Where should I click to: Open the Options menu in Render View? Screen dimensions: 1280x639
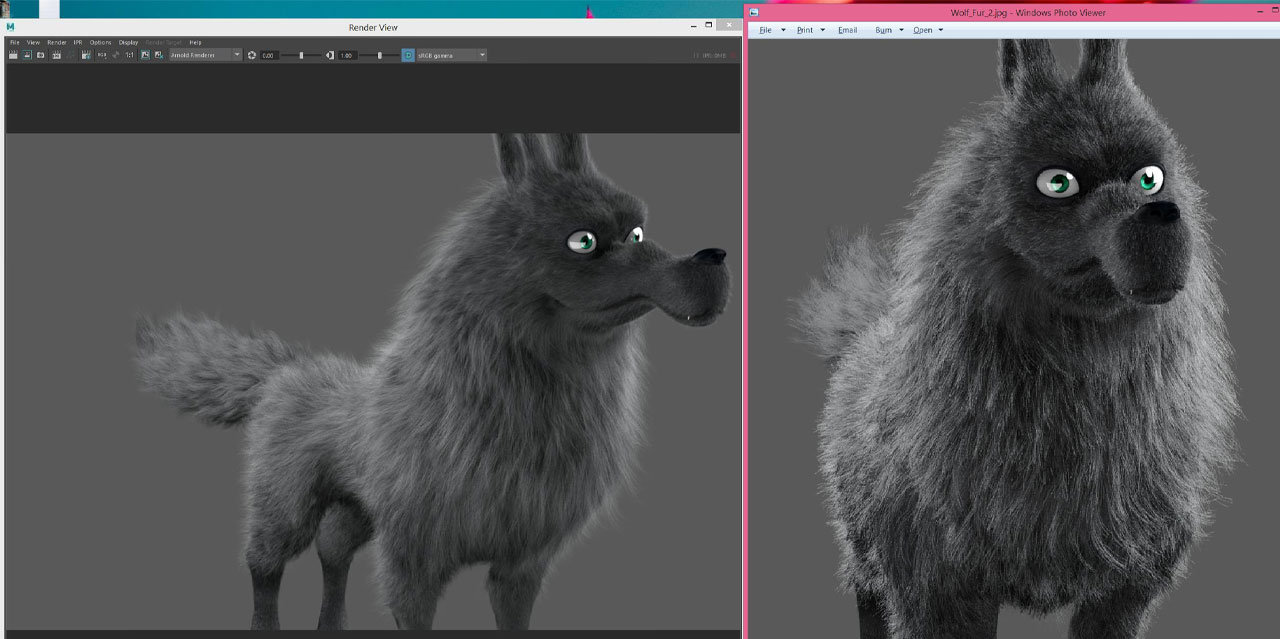tap(100, 42)
